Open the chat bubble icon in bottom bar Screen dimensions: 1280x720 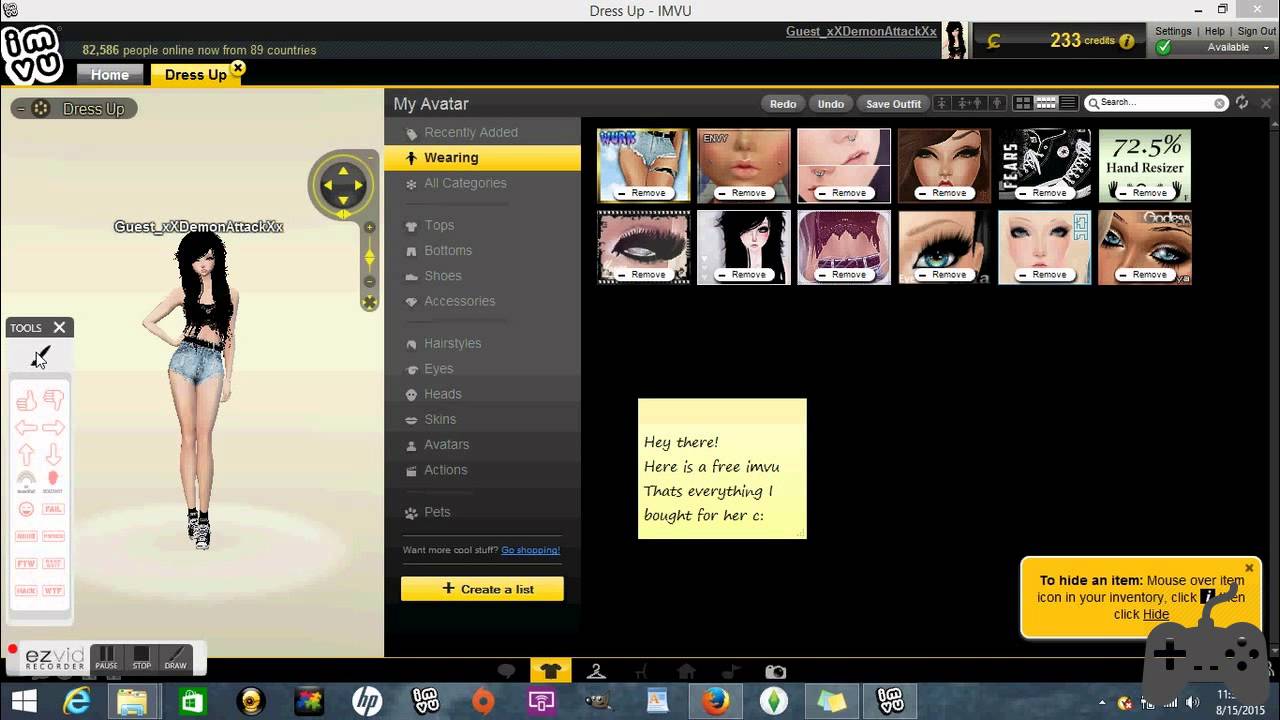[507, 671]
